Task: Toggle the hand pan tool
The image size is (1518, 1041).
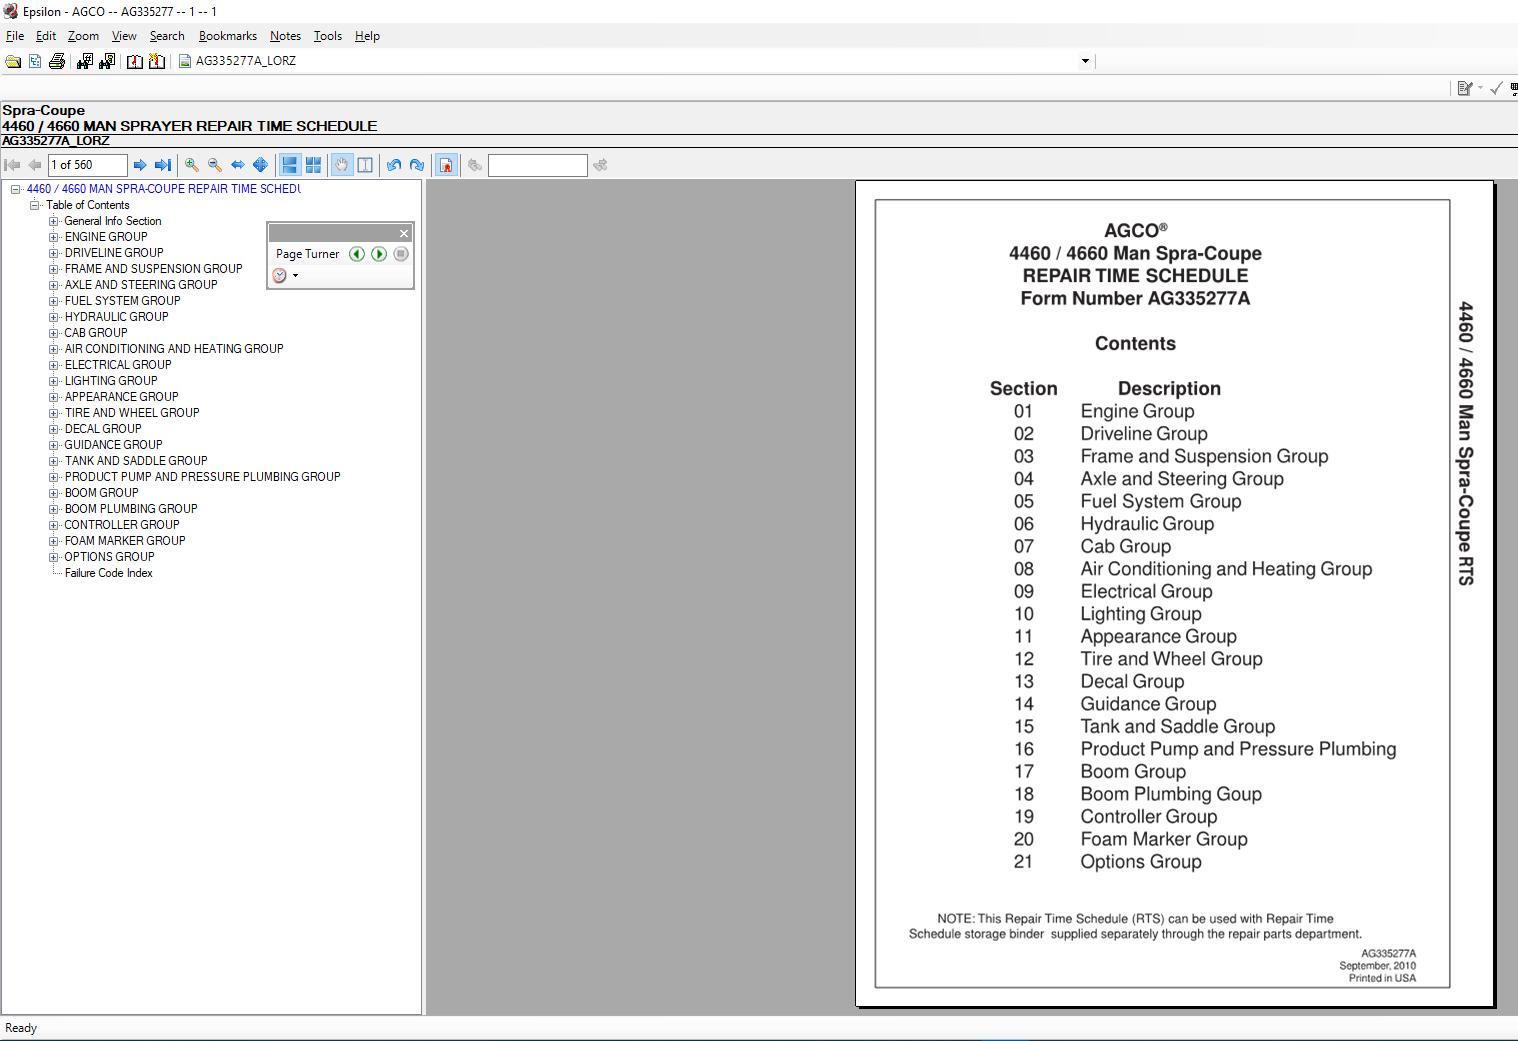Action: [x=342, y=165]
